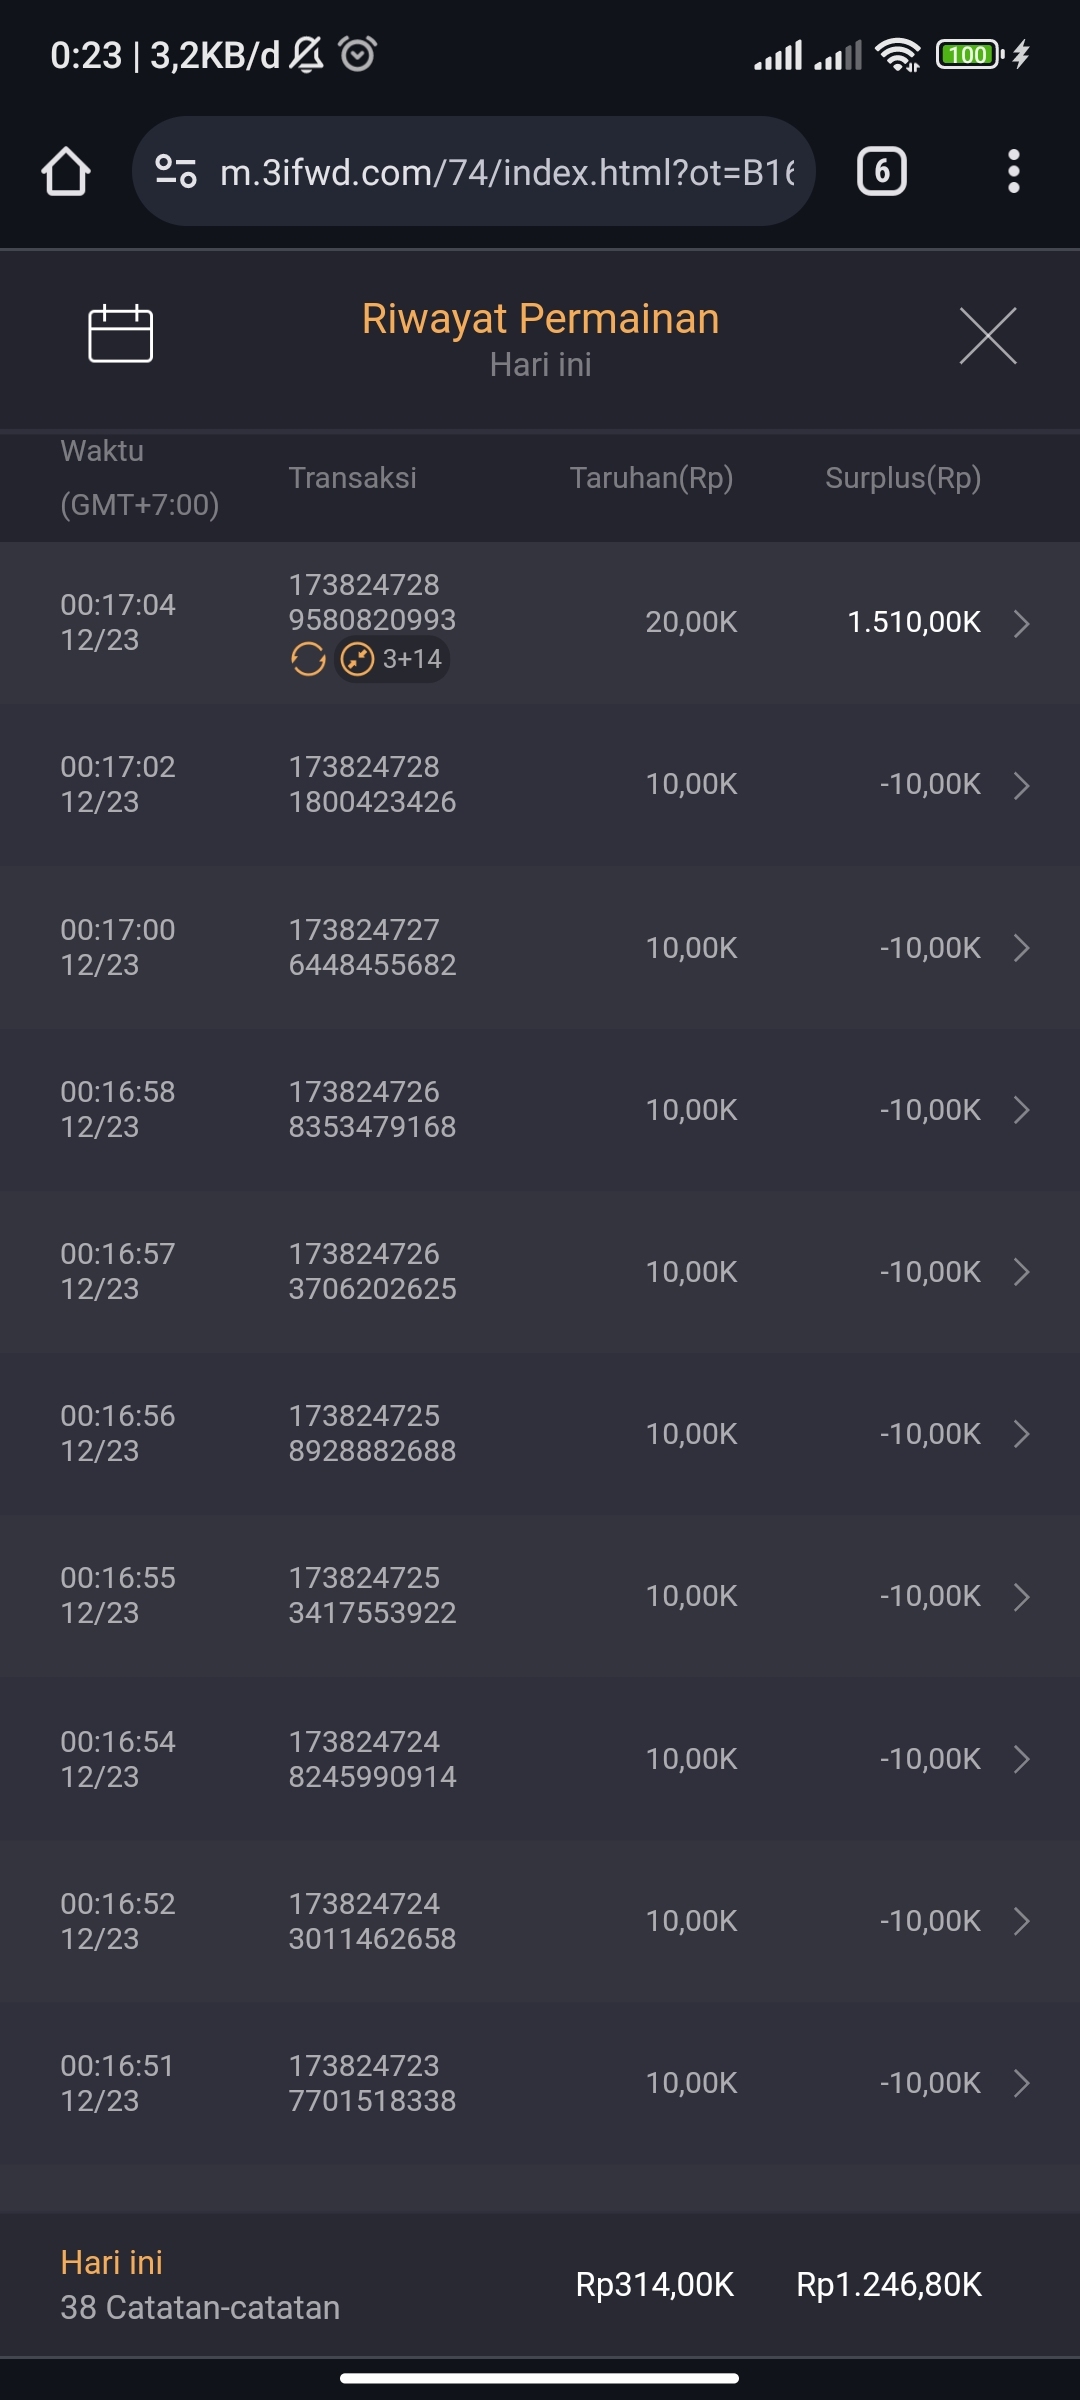This screenshot has width=1080, height=2400.
Task: Expand the 00:16:56 transaction chevron
Action: click(x=1021, y=1434)
